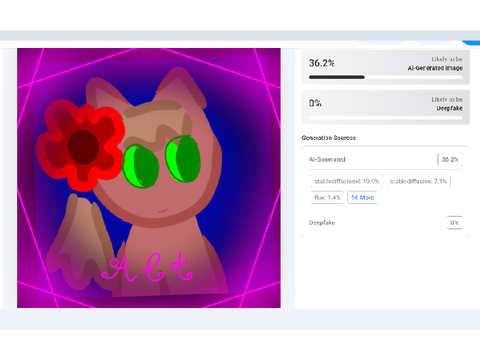Click the 'Likely to be Deepfake' card label
The image size is (480, 360).
447,104
